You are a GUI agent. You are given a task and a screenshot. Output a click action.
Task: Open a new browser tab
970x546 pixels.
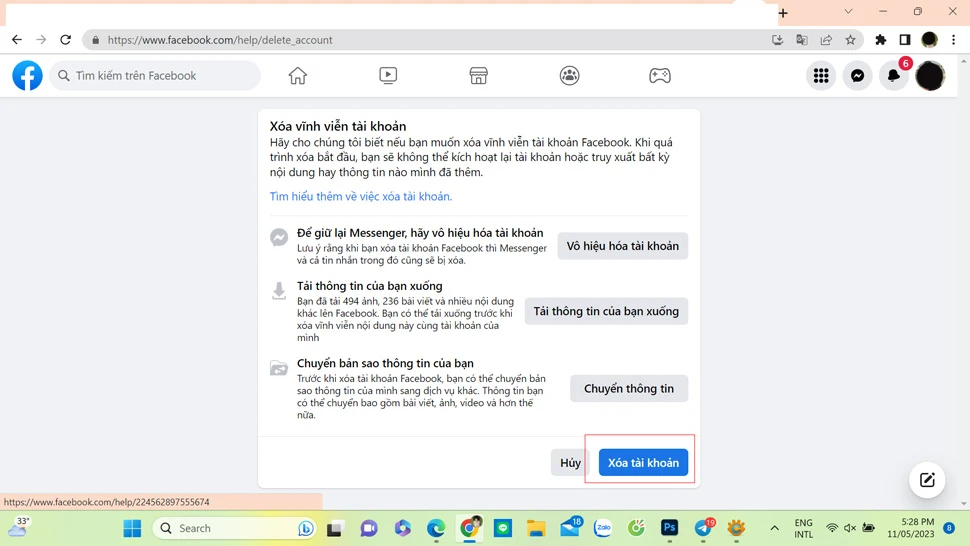click(x=783, y=13)
